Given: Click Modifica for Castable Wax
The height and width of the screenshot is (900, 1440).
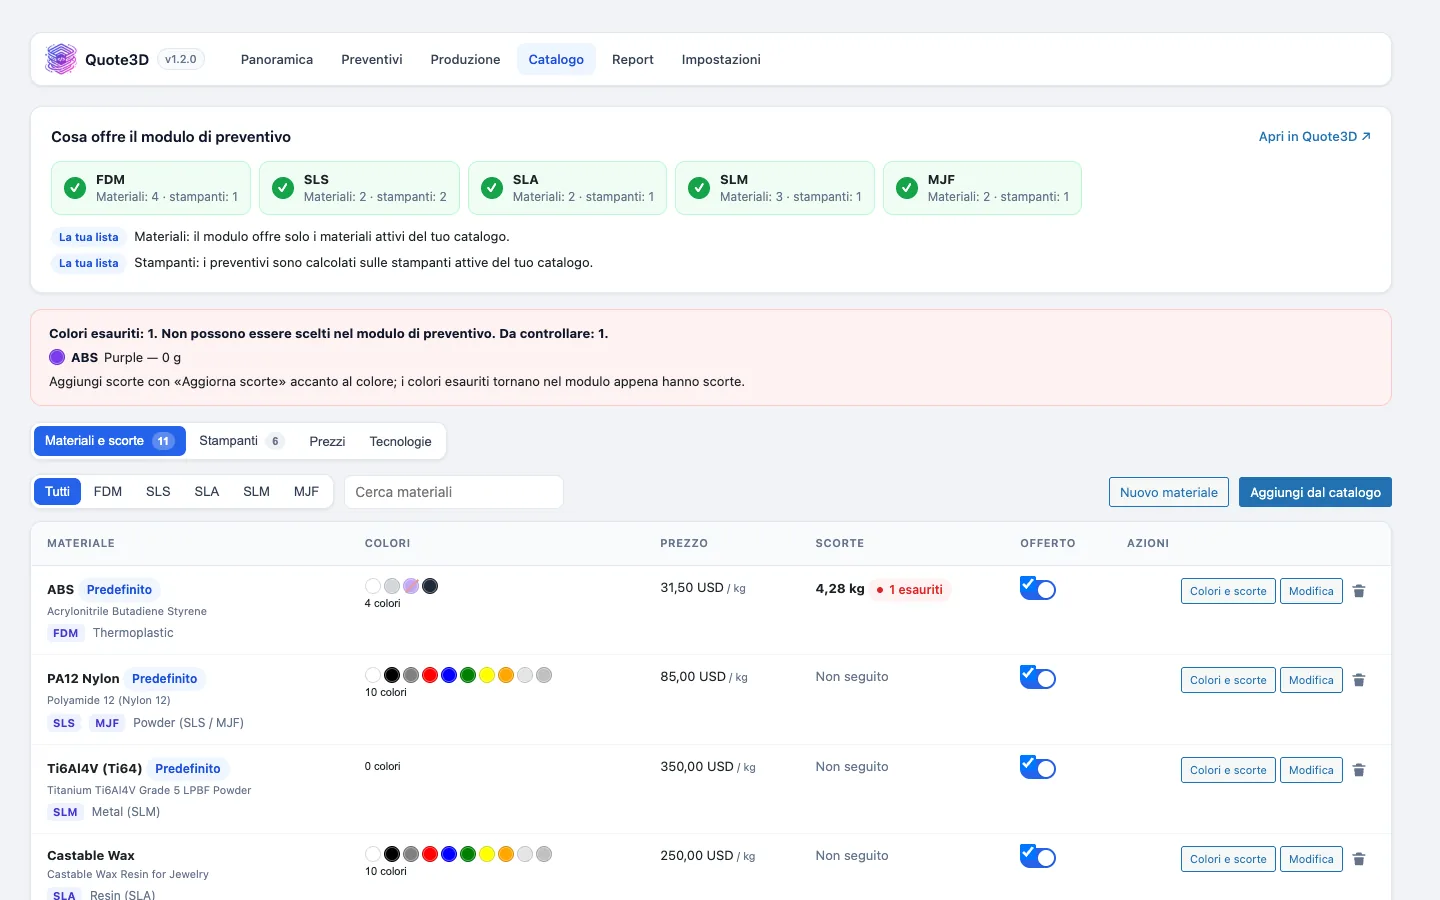Looking at the screenshot, I should point(1311,859).
